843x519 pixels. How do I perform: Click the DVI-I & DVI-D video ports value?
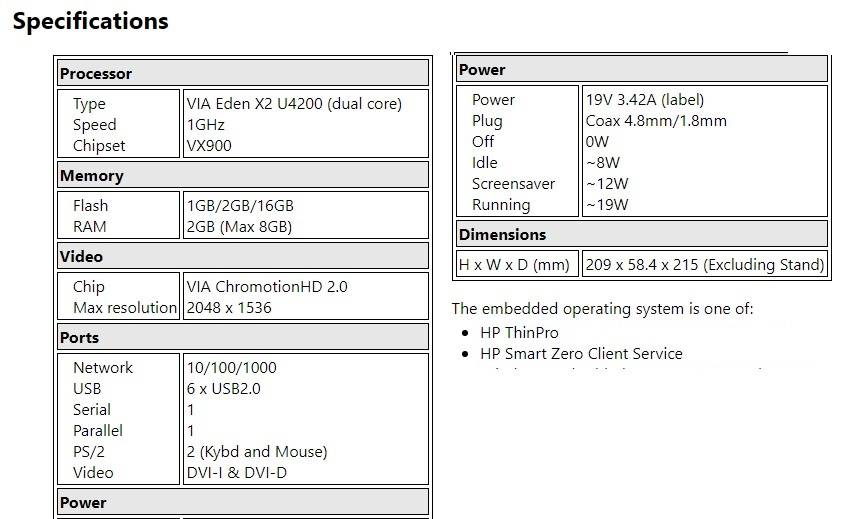pos(236,473)
